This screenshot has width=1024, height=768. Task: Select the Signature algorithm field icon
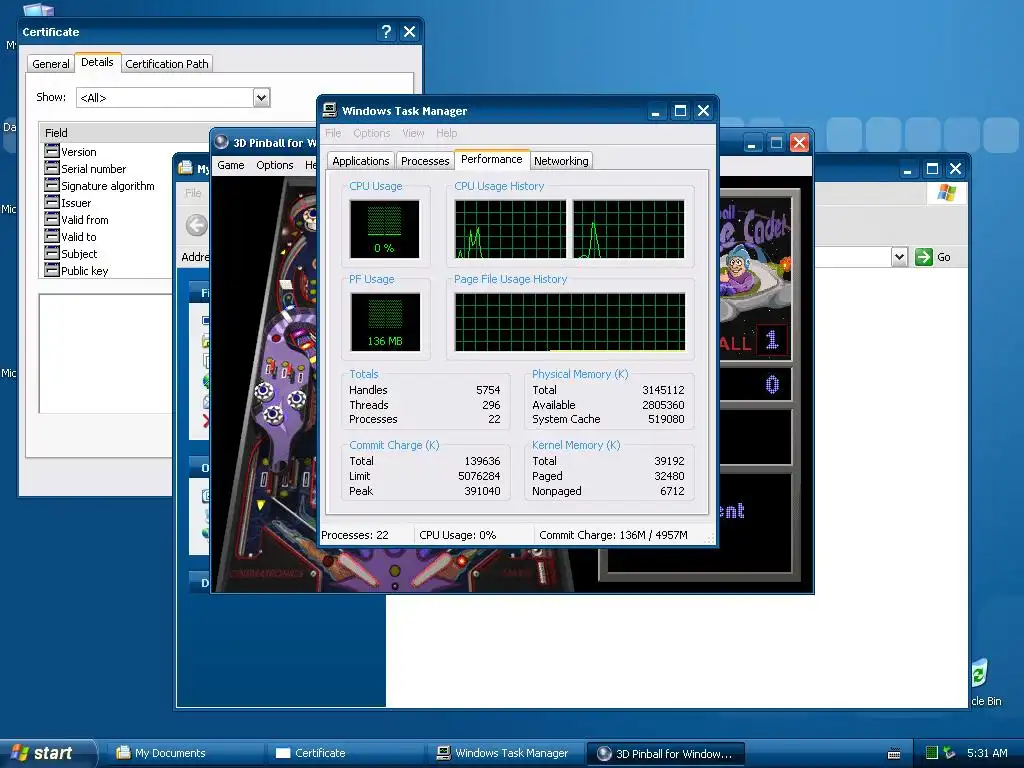click(52, 185)
